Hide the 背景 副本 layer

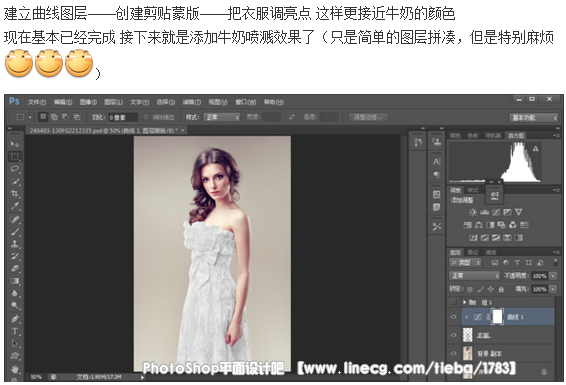tap(454, 353)
